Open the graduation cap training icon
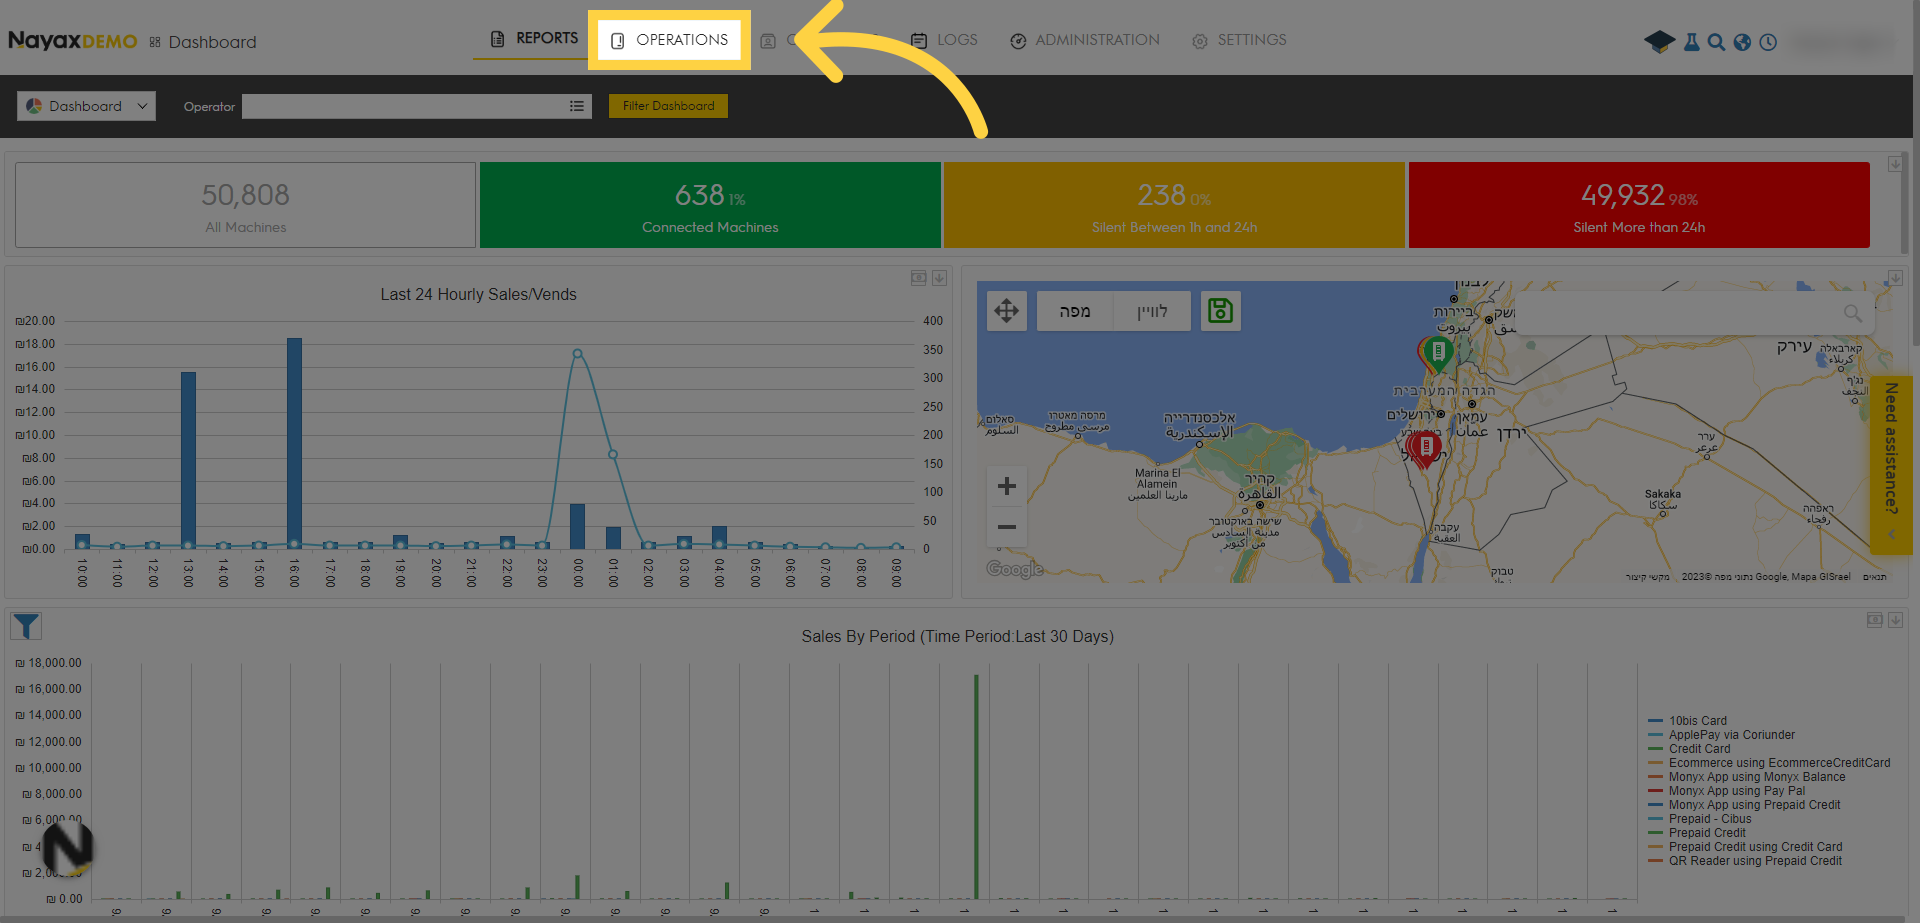This screenshot has height=923, width=1920. point(1659,42)
